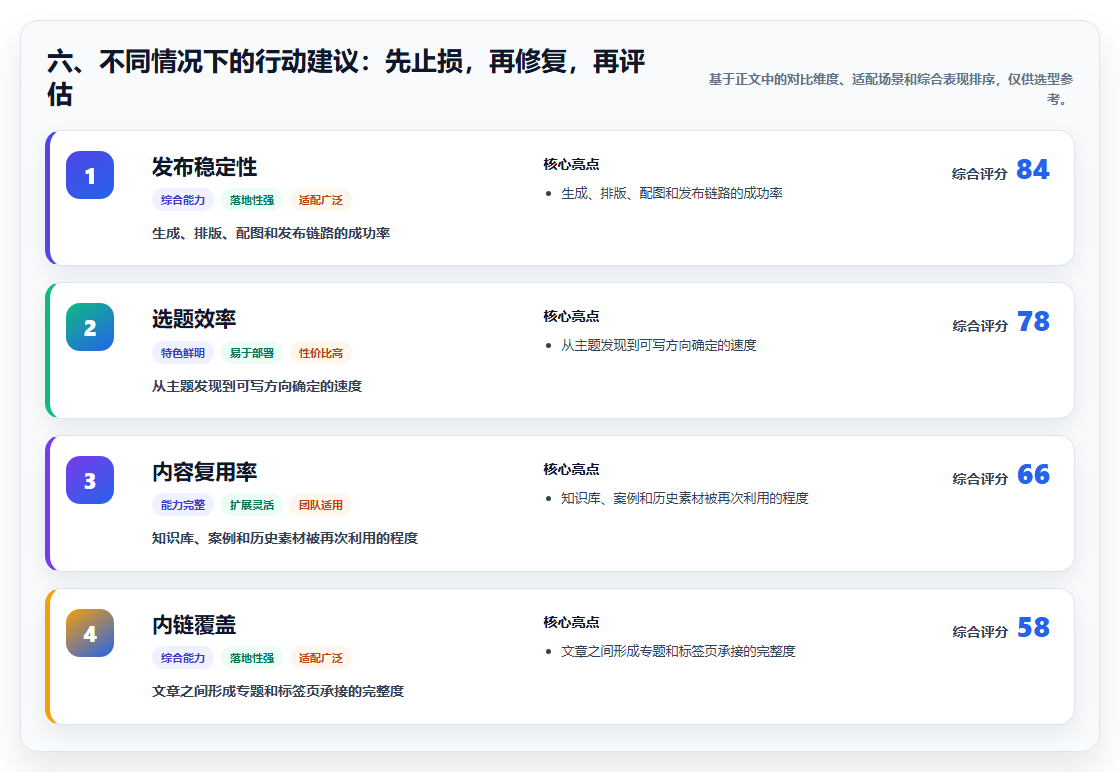Select the 选题效率 card title
The image size is (1120, 772).
click(194, 319)
